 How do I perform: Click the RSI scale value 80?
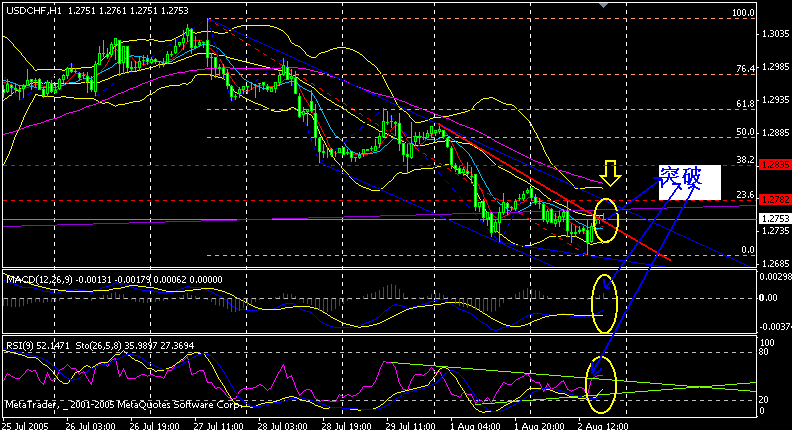point(764,352)
